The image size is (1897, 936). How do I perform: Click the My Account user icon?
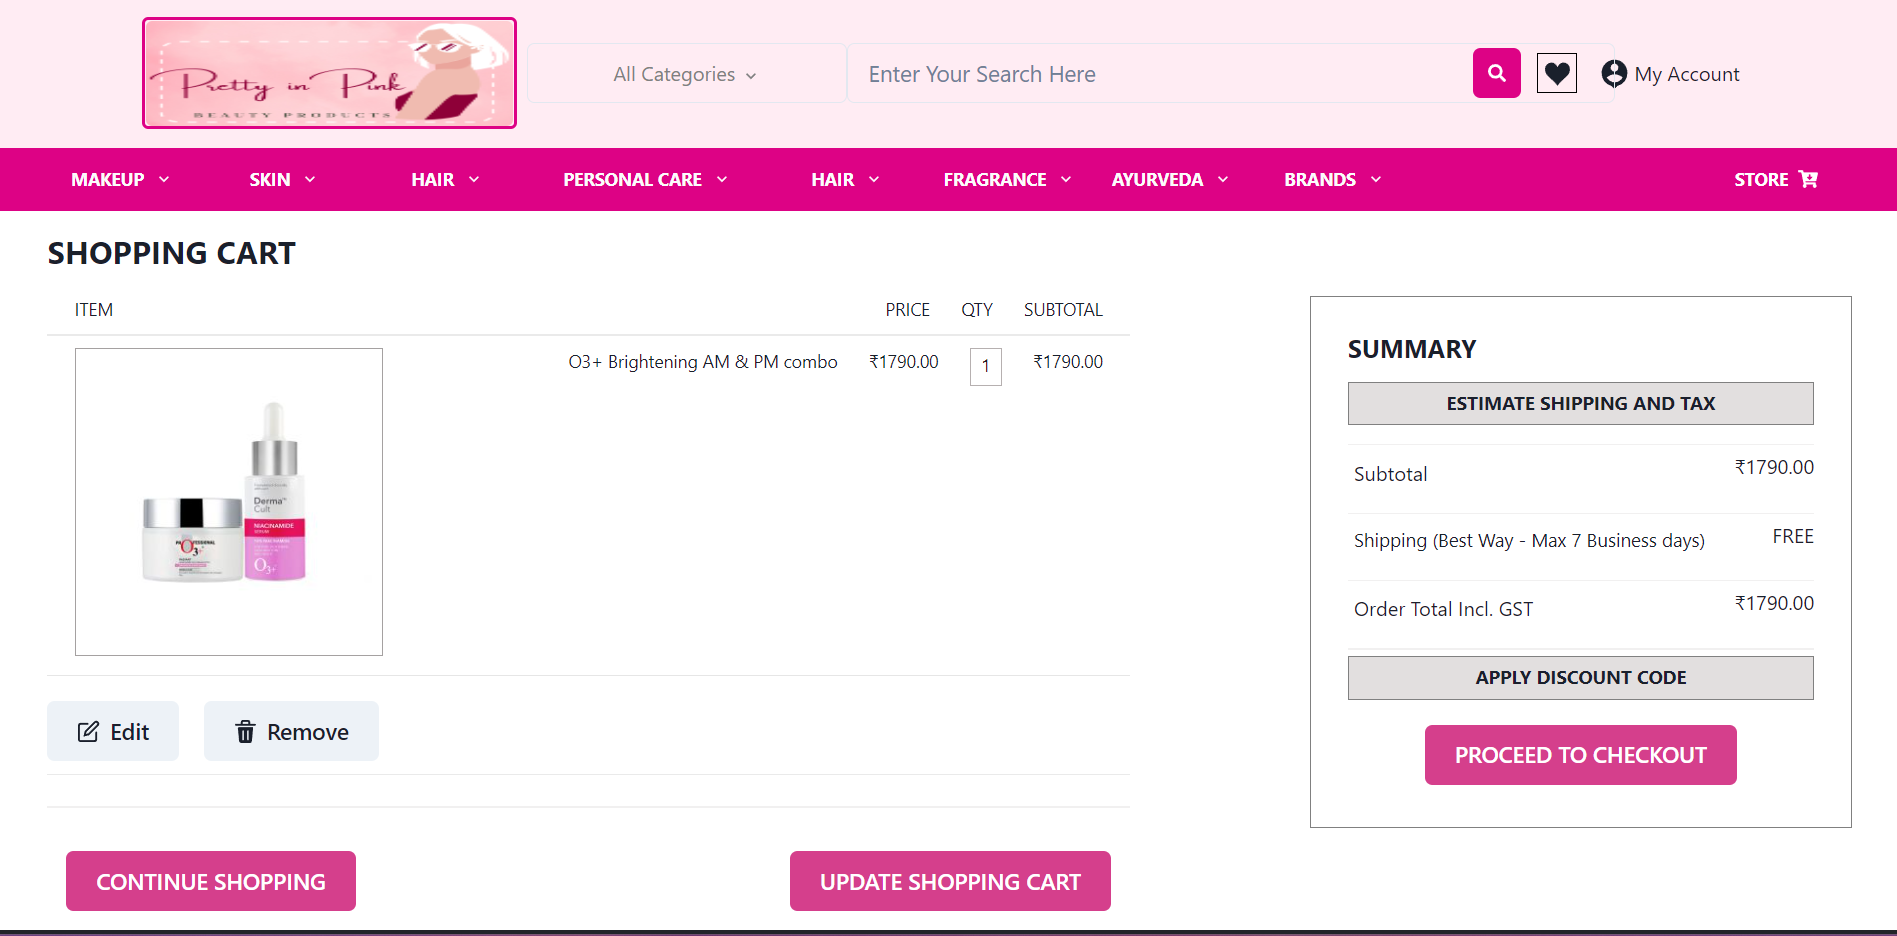point(1613,73)
